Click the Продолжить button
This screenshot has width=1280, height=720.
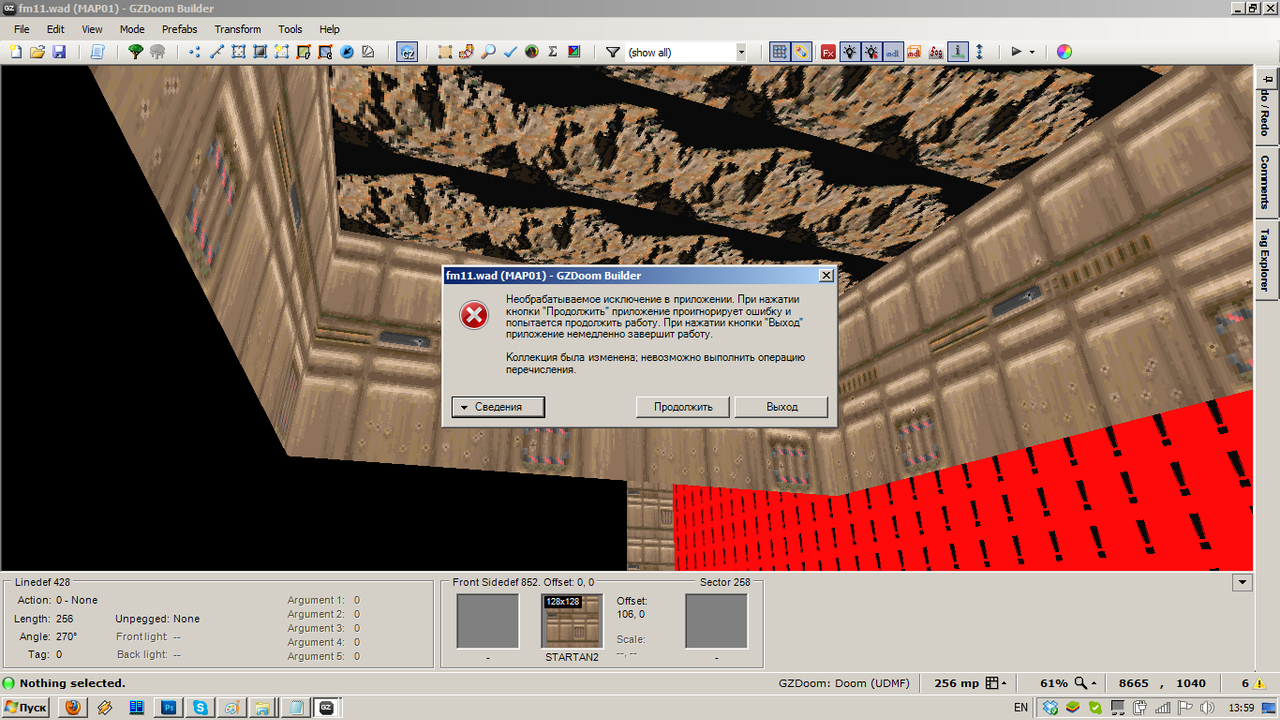[x=683, y=407]
